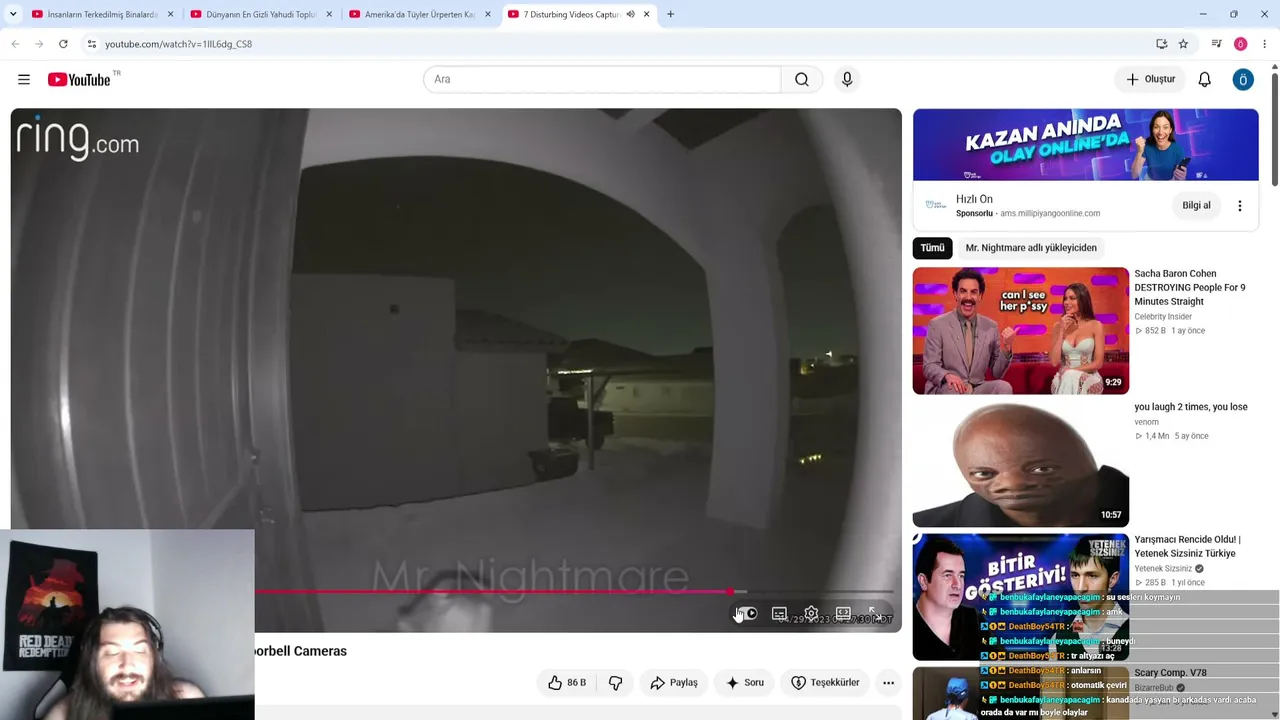This screenshot has width=1280, height=720.
Task: Click the 'Oluştur' create button
Action: (x=1150, y=79)
